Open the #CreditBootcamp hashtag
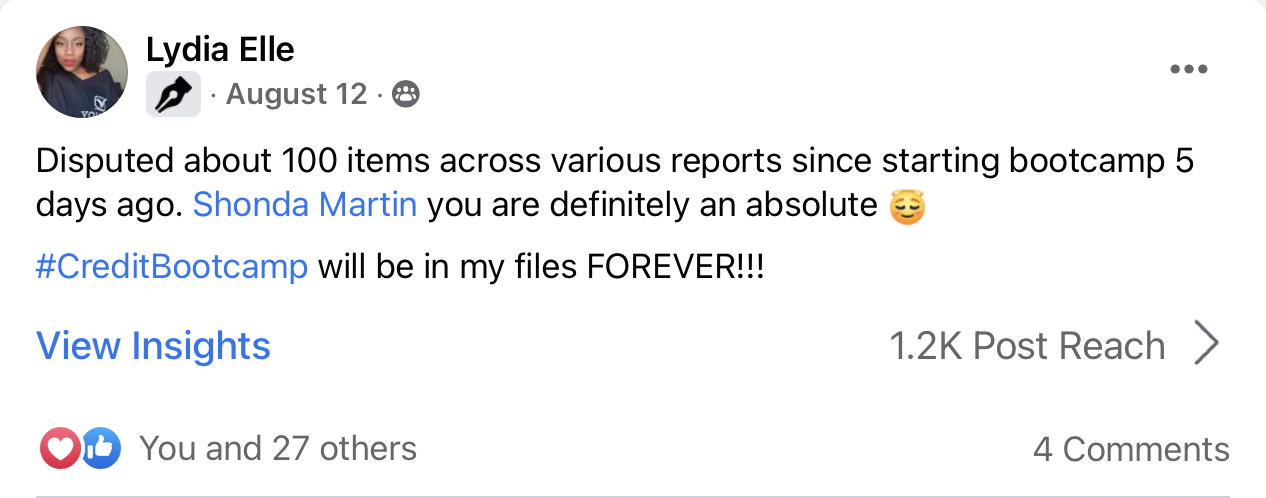The image size is (1266, 498). (x=171, y=269)
